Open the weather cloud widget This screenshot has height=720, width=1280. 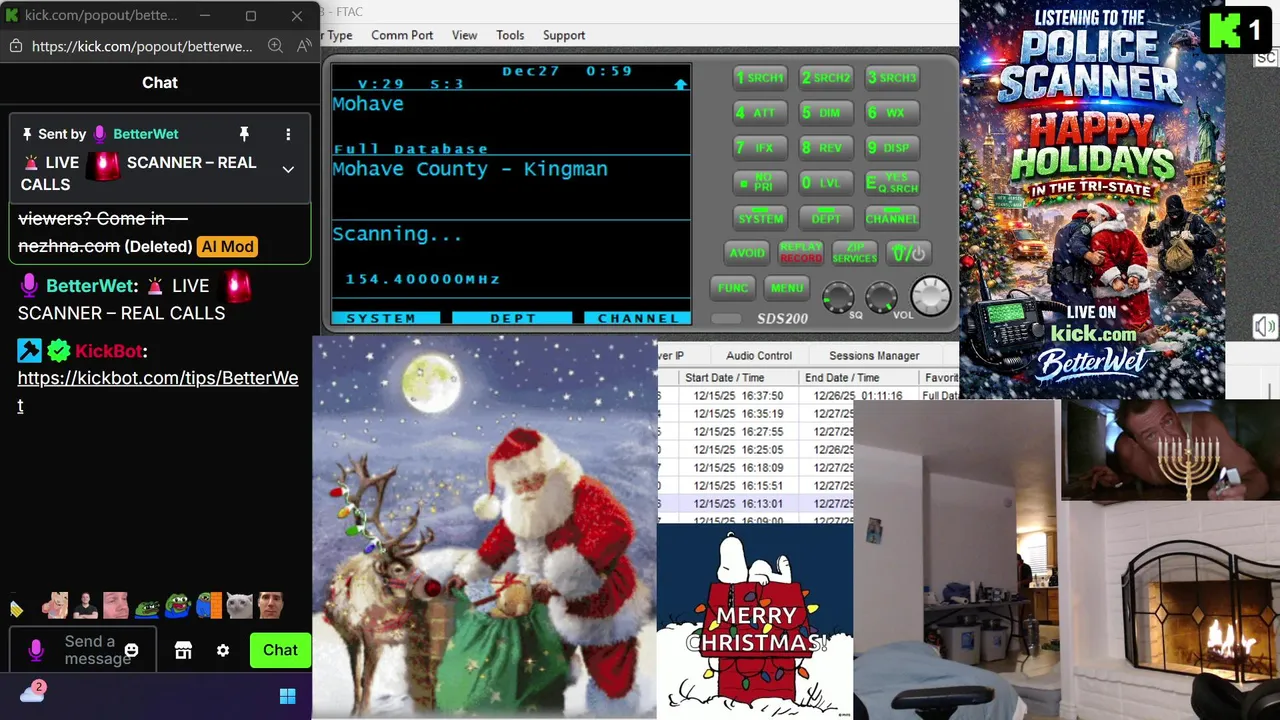[x=33, y=692]
